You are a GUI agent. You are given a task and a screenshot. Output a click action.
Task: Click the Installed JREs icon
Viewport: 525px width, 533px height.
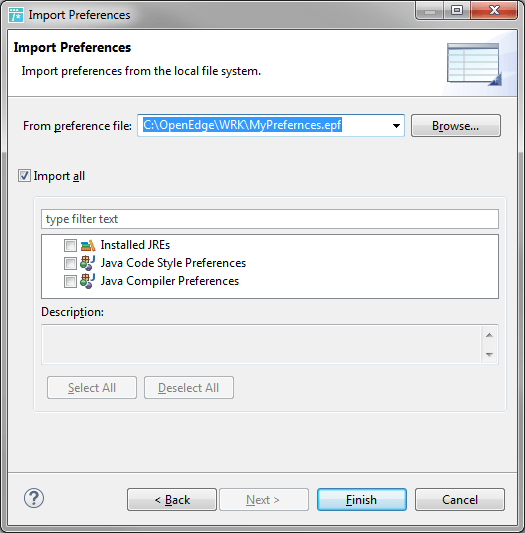tap(88, 245)
